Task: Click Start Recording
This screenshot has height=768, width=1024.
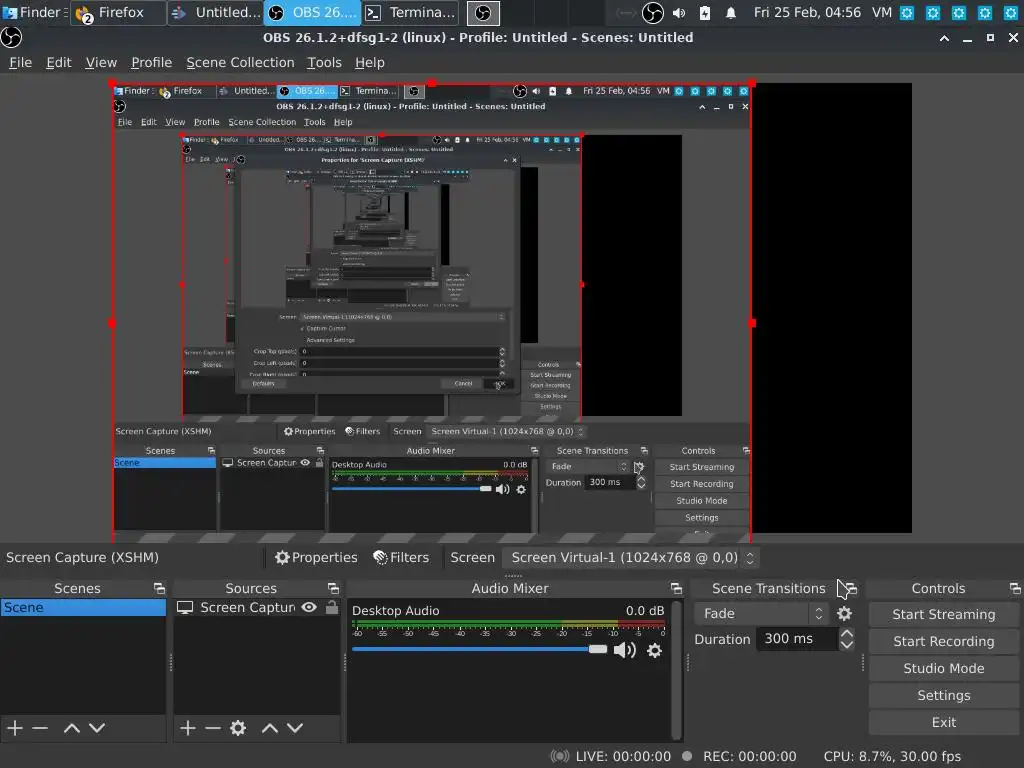Action: 944,641
